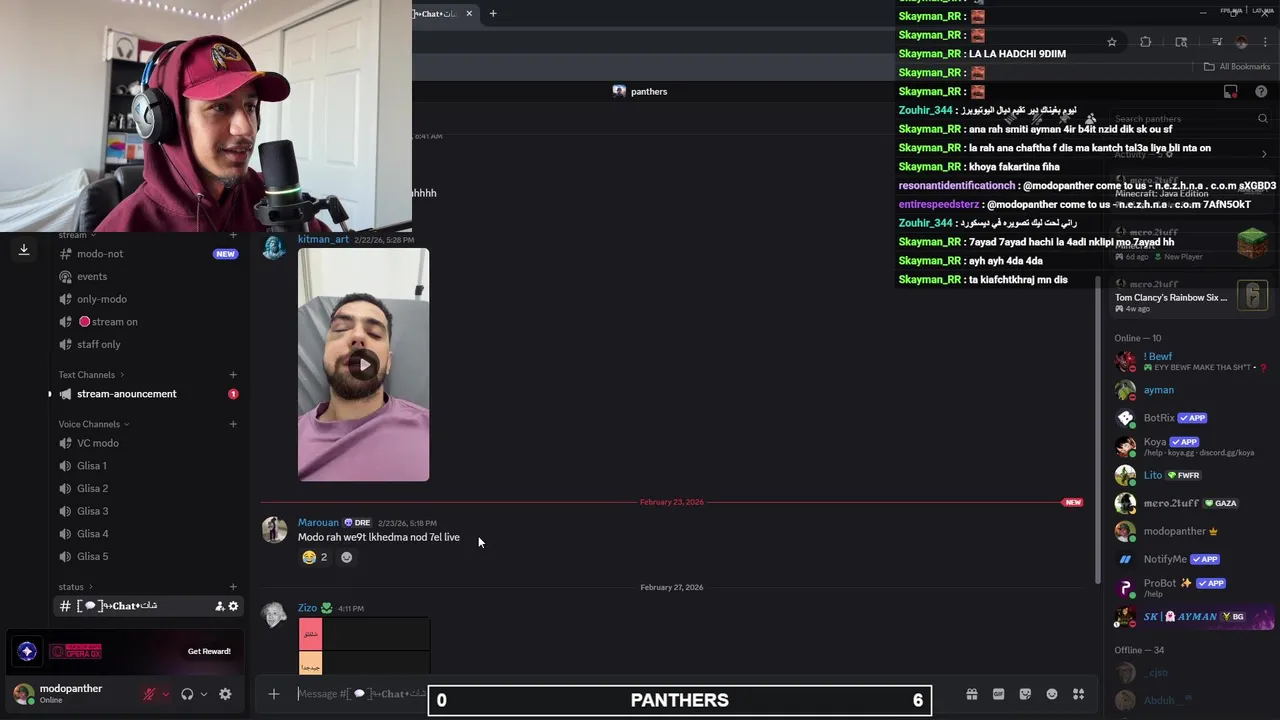This screenshot has height=720, width=1280.
Task: Collapse the Text Channels category
Action: (x=90, y=375)
